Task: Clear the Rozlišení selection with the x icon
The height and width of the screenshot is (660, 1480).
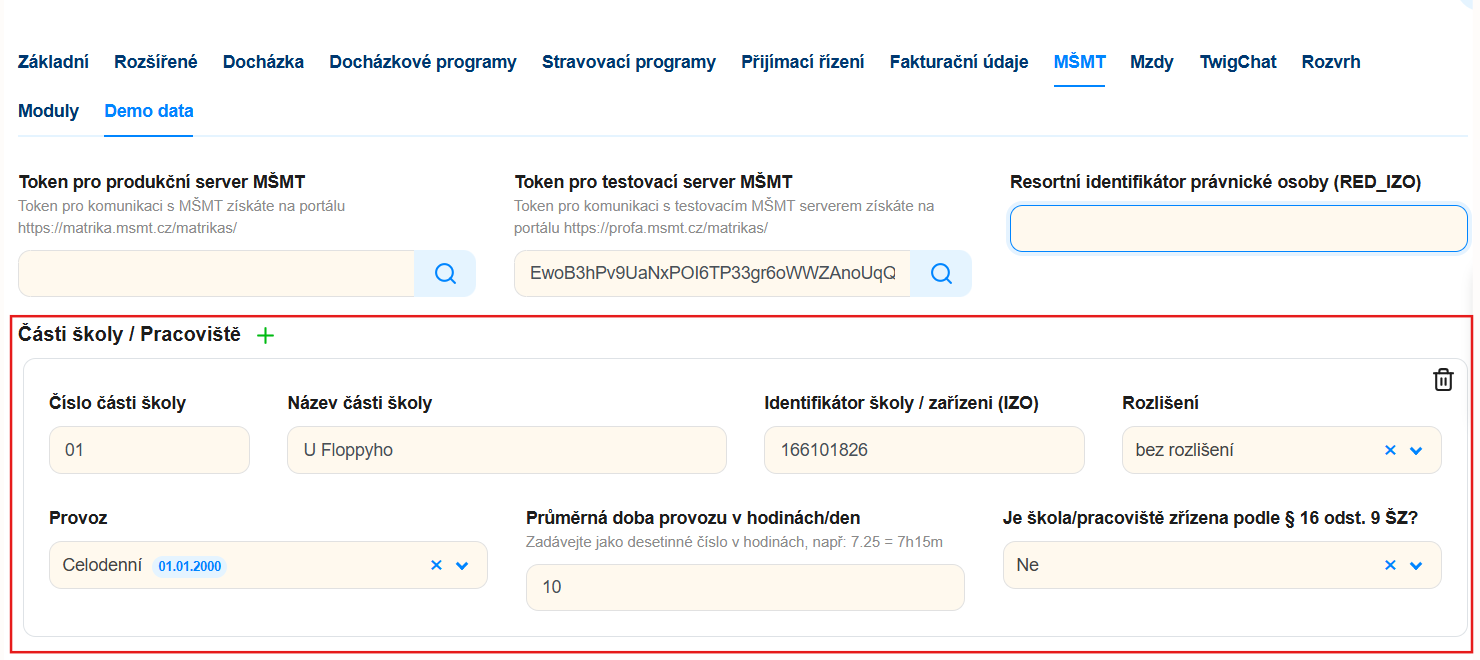Action: [1389, 450]
